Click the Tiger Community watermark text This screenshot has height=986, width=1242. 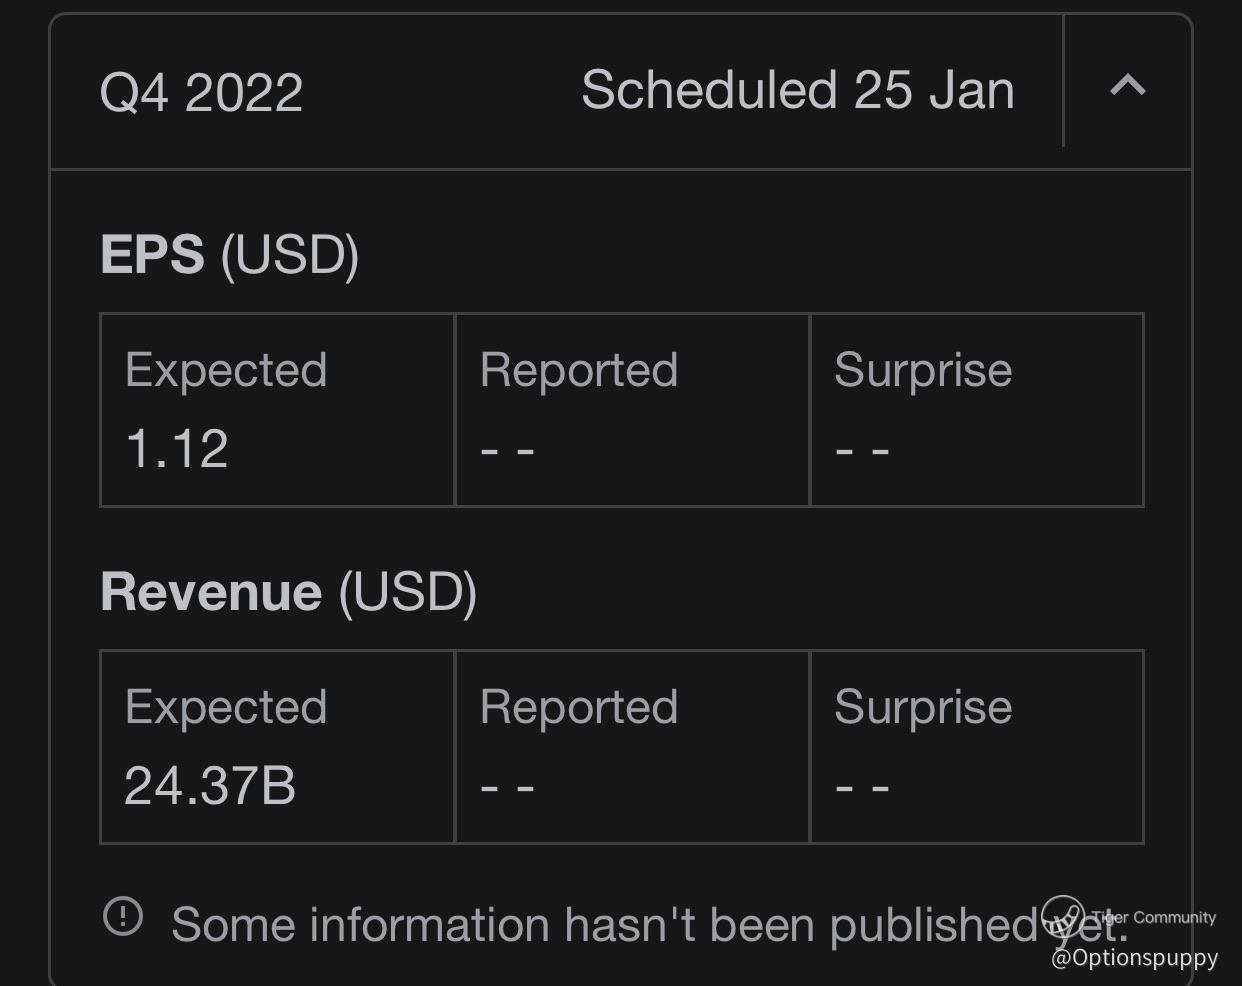[x=1154, y=917]
